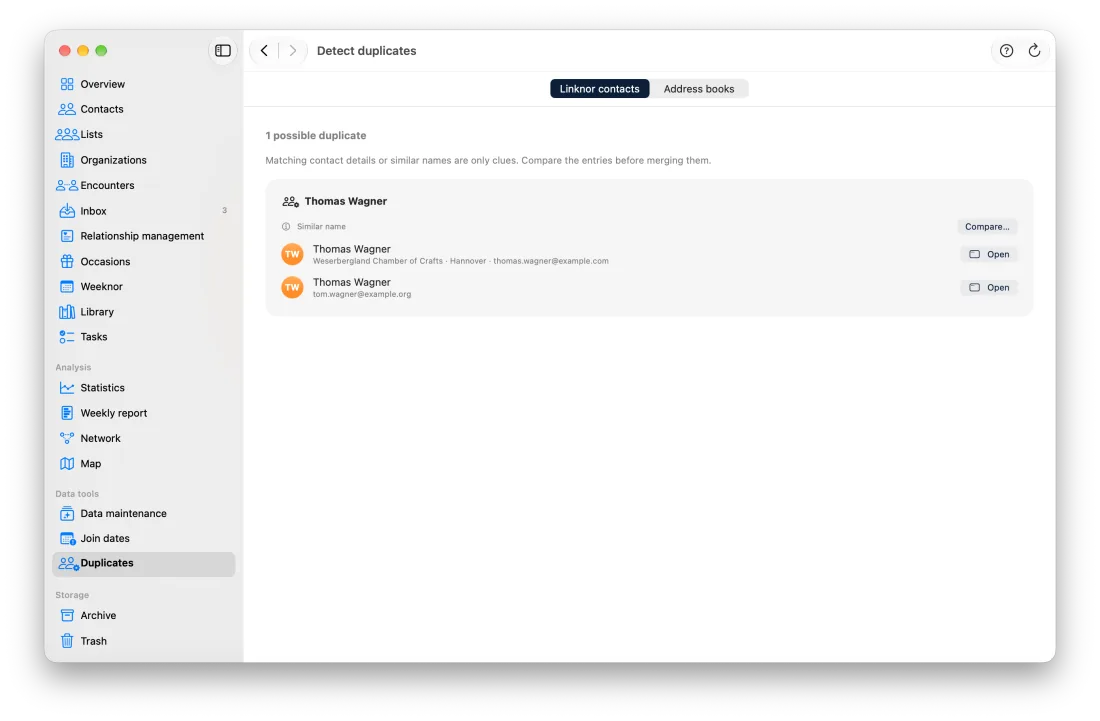Screen dimensions: 1100x721
Task: Click the "Detect duplicates" window title
Action: (366, 50)
